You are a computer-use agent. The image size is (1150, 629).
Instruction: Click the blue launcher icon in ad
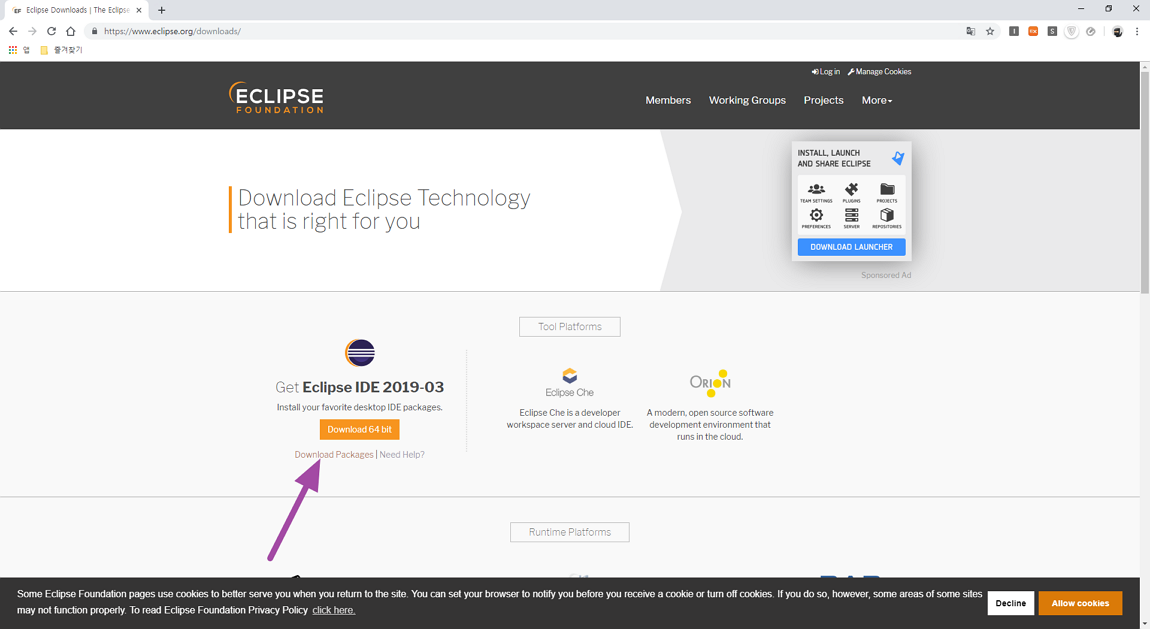pyautogui.click(x=898, y=158)
